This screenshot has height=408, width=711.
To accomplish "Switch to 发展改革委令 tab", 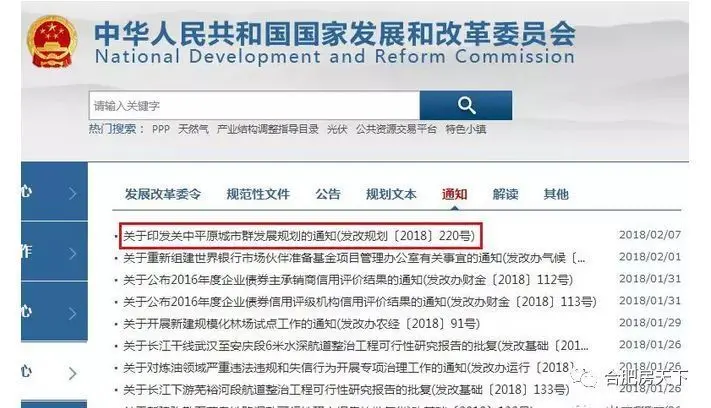I will pos(163,194).
